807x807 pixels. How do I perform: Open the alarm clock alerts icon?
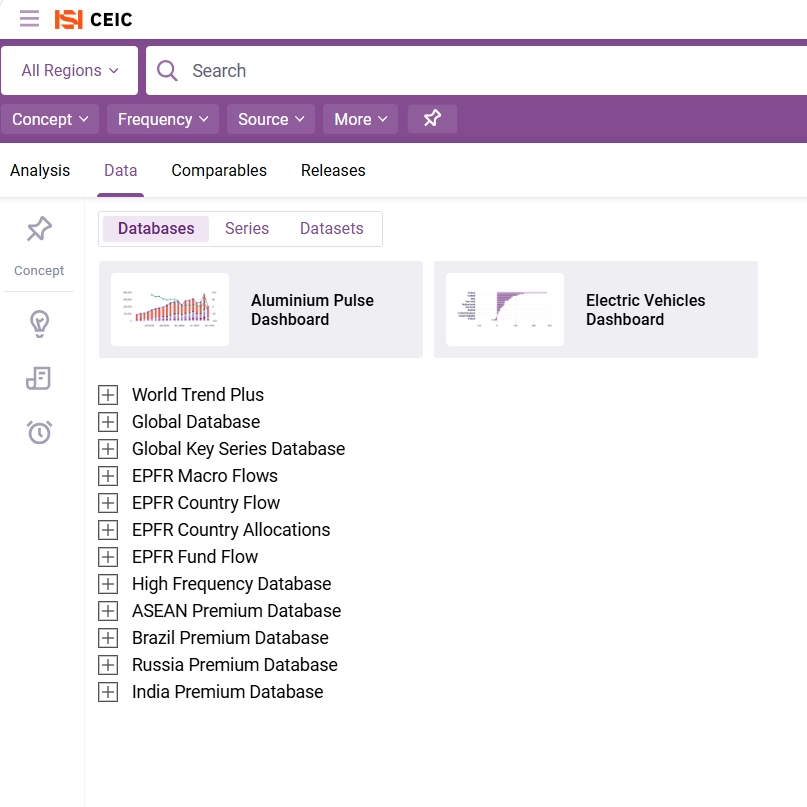tap(39, 432)
